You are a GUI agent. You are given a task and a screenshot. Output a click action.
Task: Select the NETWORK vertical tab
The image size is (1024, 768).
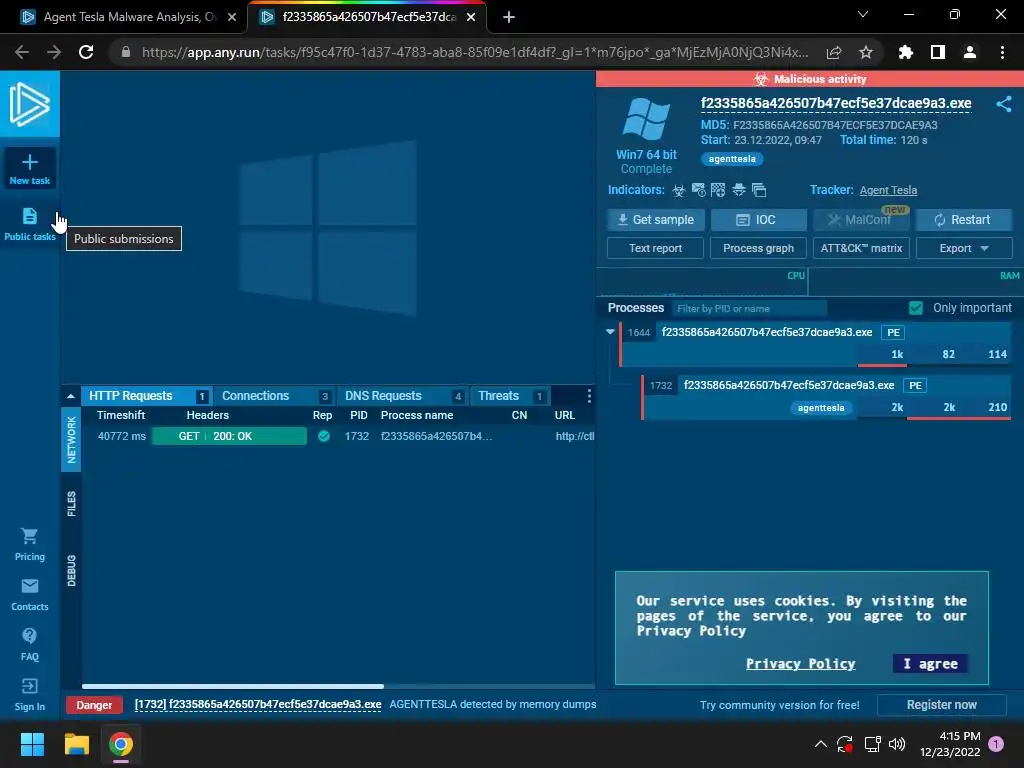71,440
